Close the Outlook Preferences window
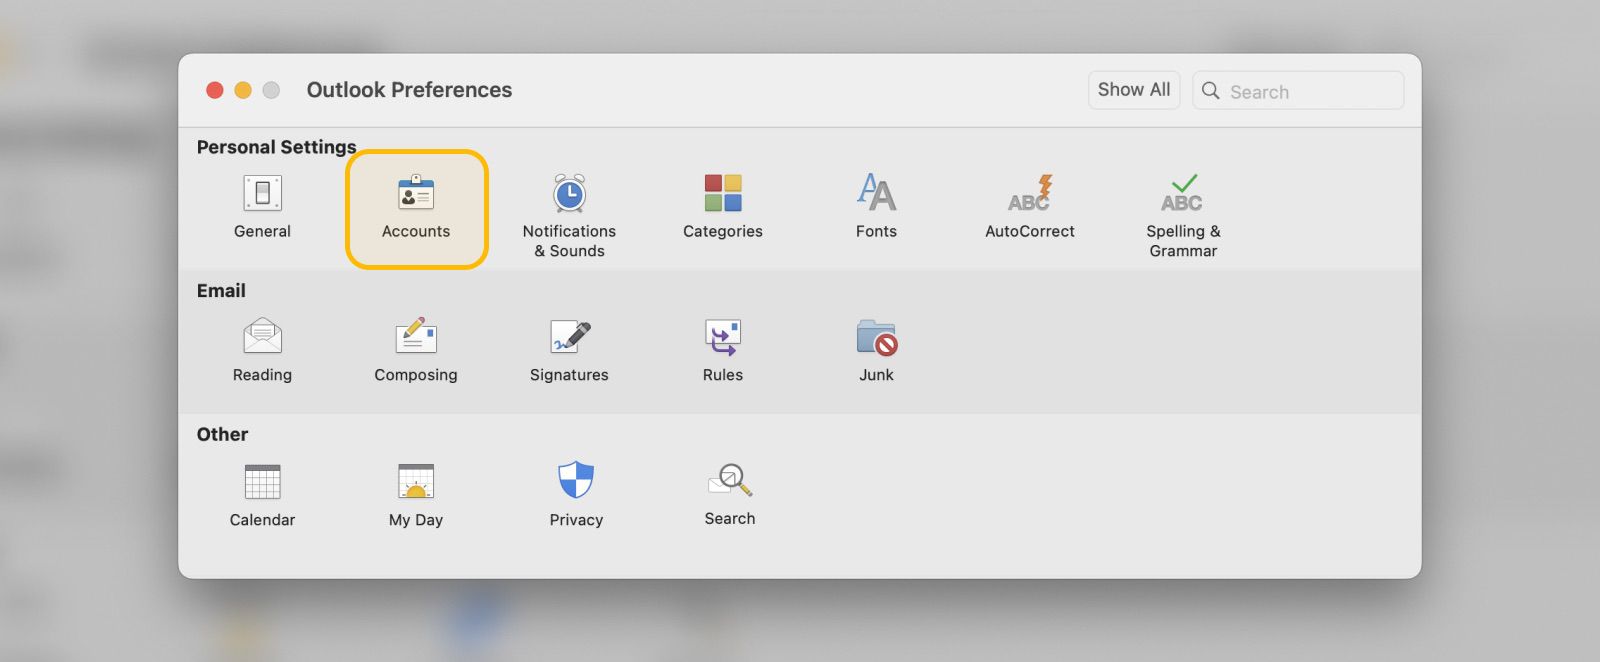 pyautogui.click(x=214, y=90)
